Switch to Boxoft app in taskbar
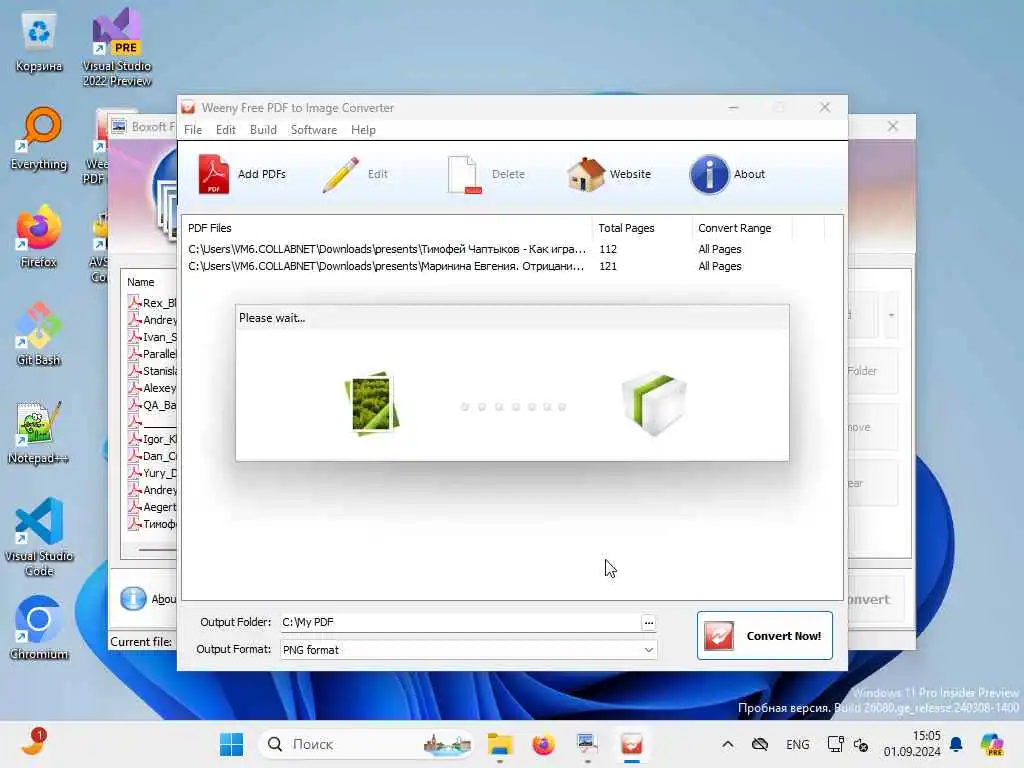 coord(586,744)
